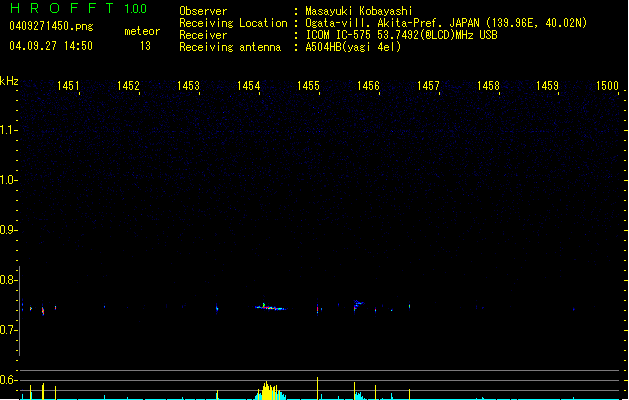
Task: Click the Receiving antenna label
Action: tap(230, 47)
